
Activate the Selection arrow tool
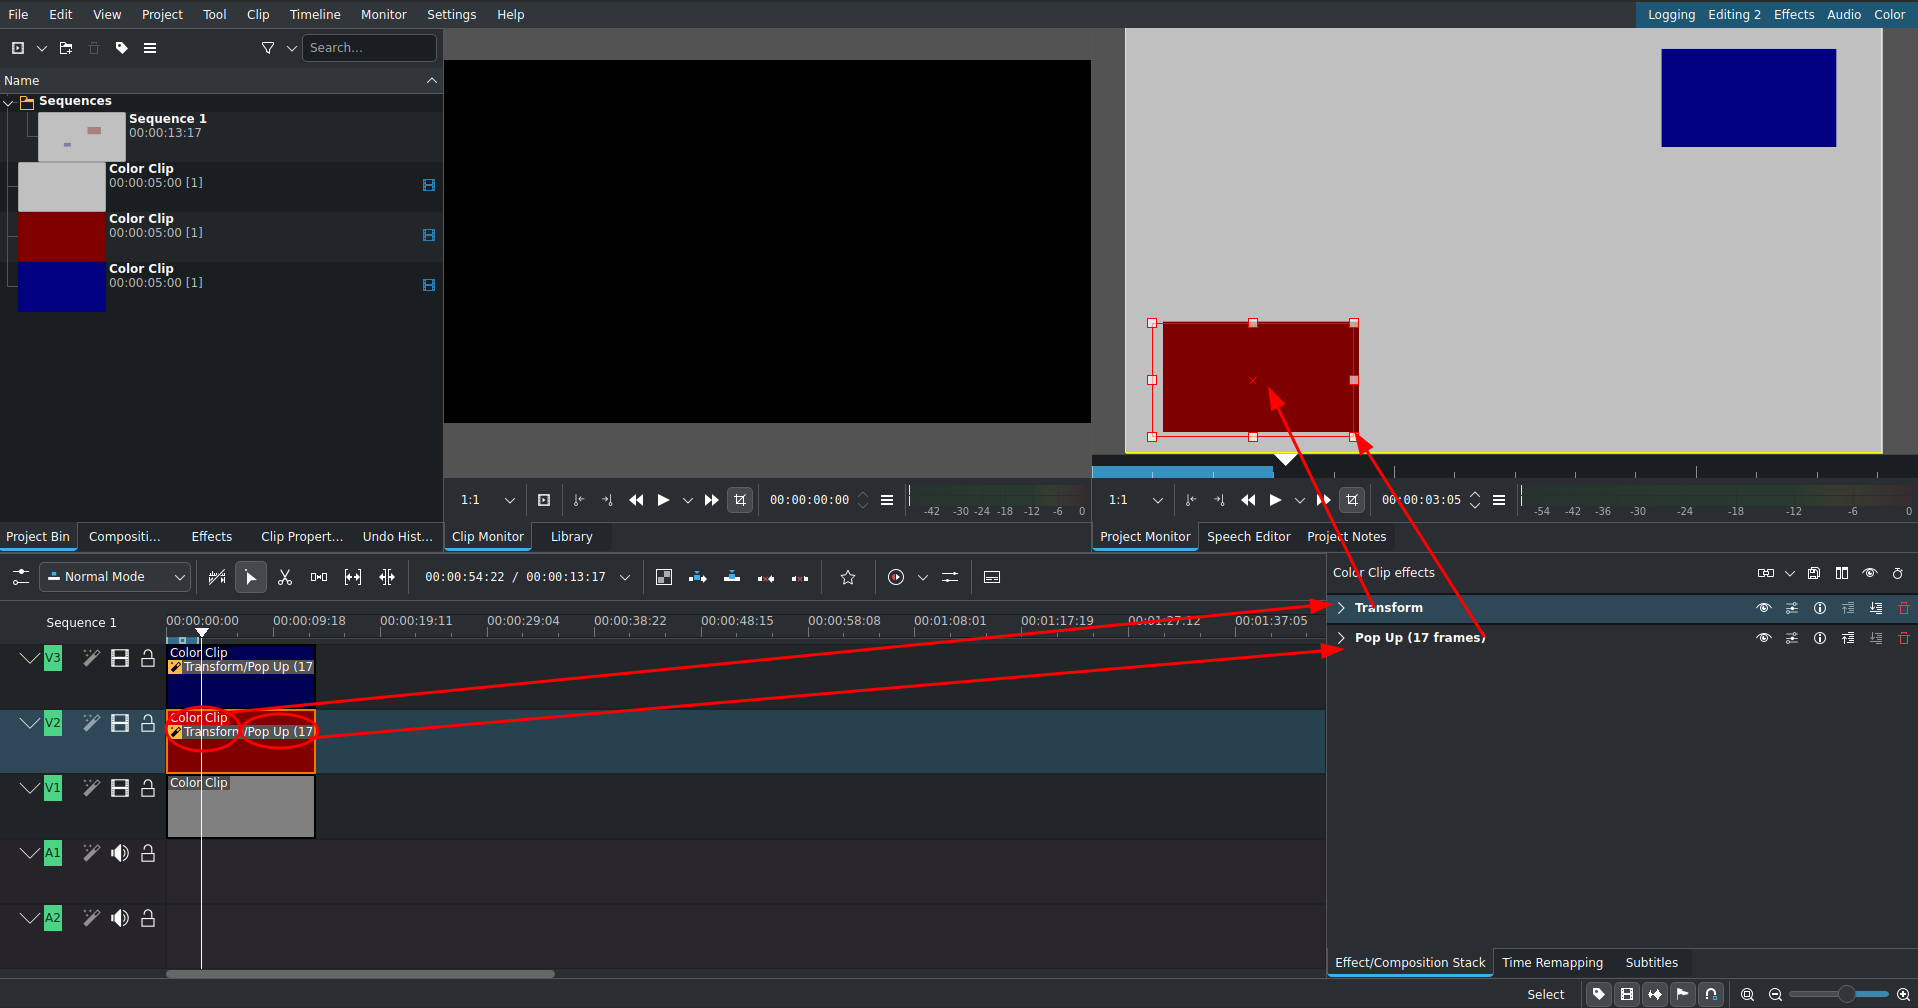point(251,577)
